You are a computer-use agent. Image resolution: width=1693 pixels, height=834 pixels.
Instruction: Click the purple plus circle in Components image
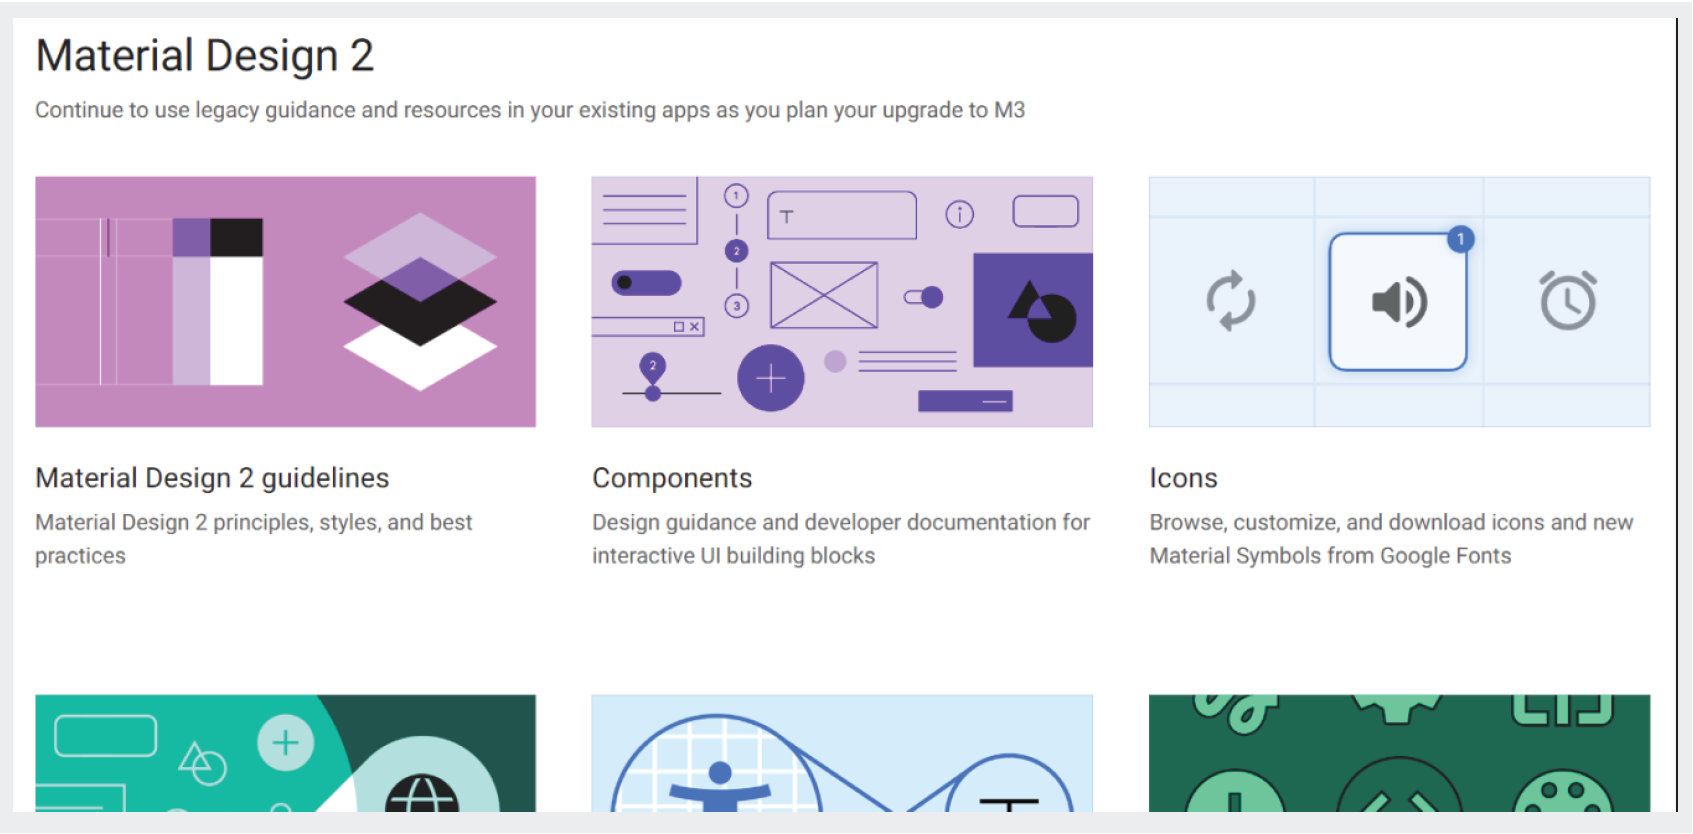tap(770, 378)
